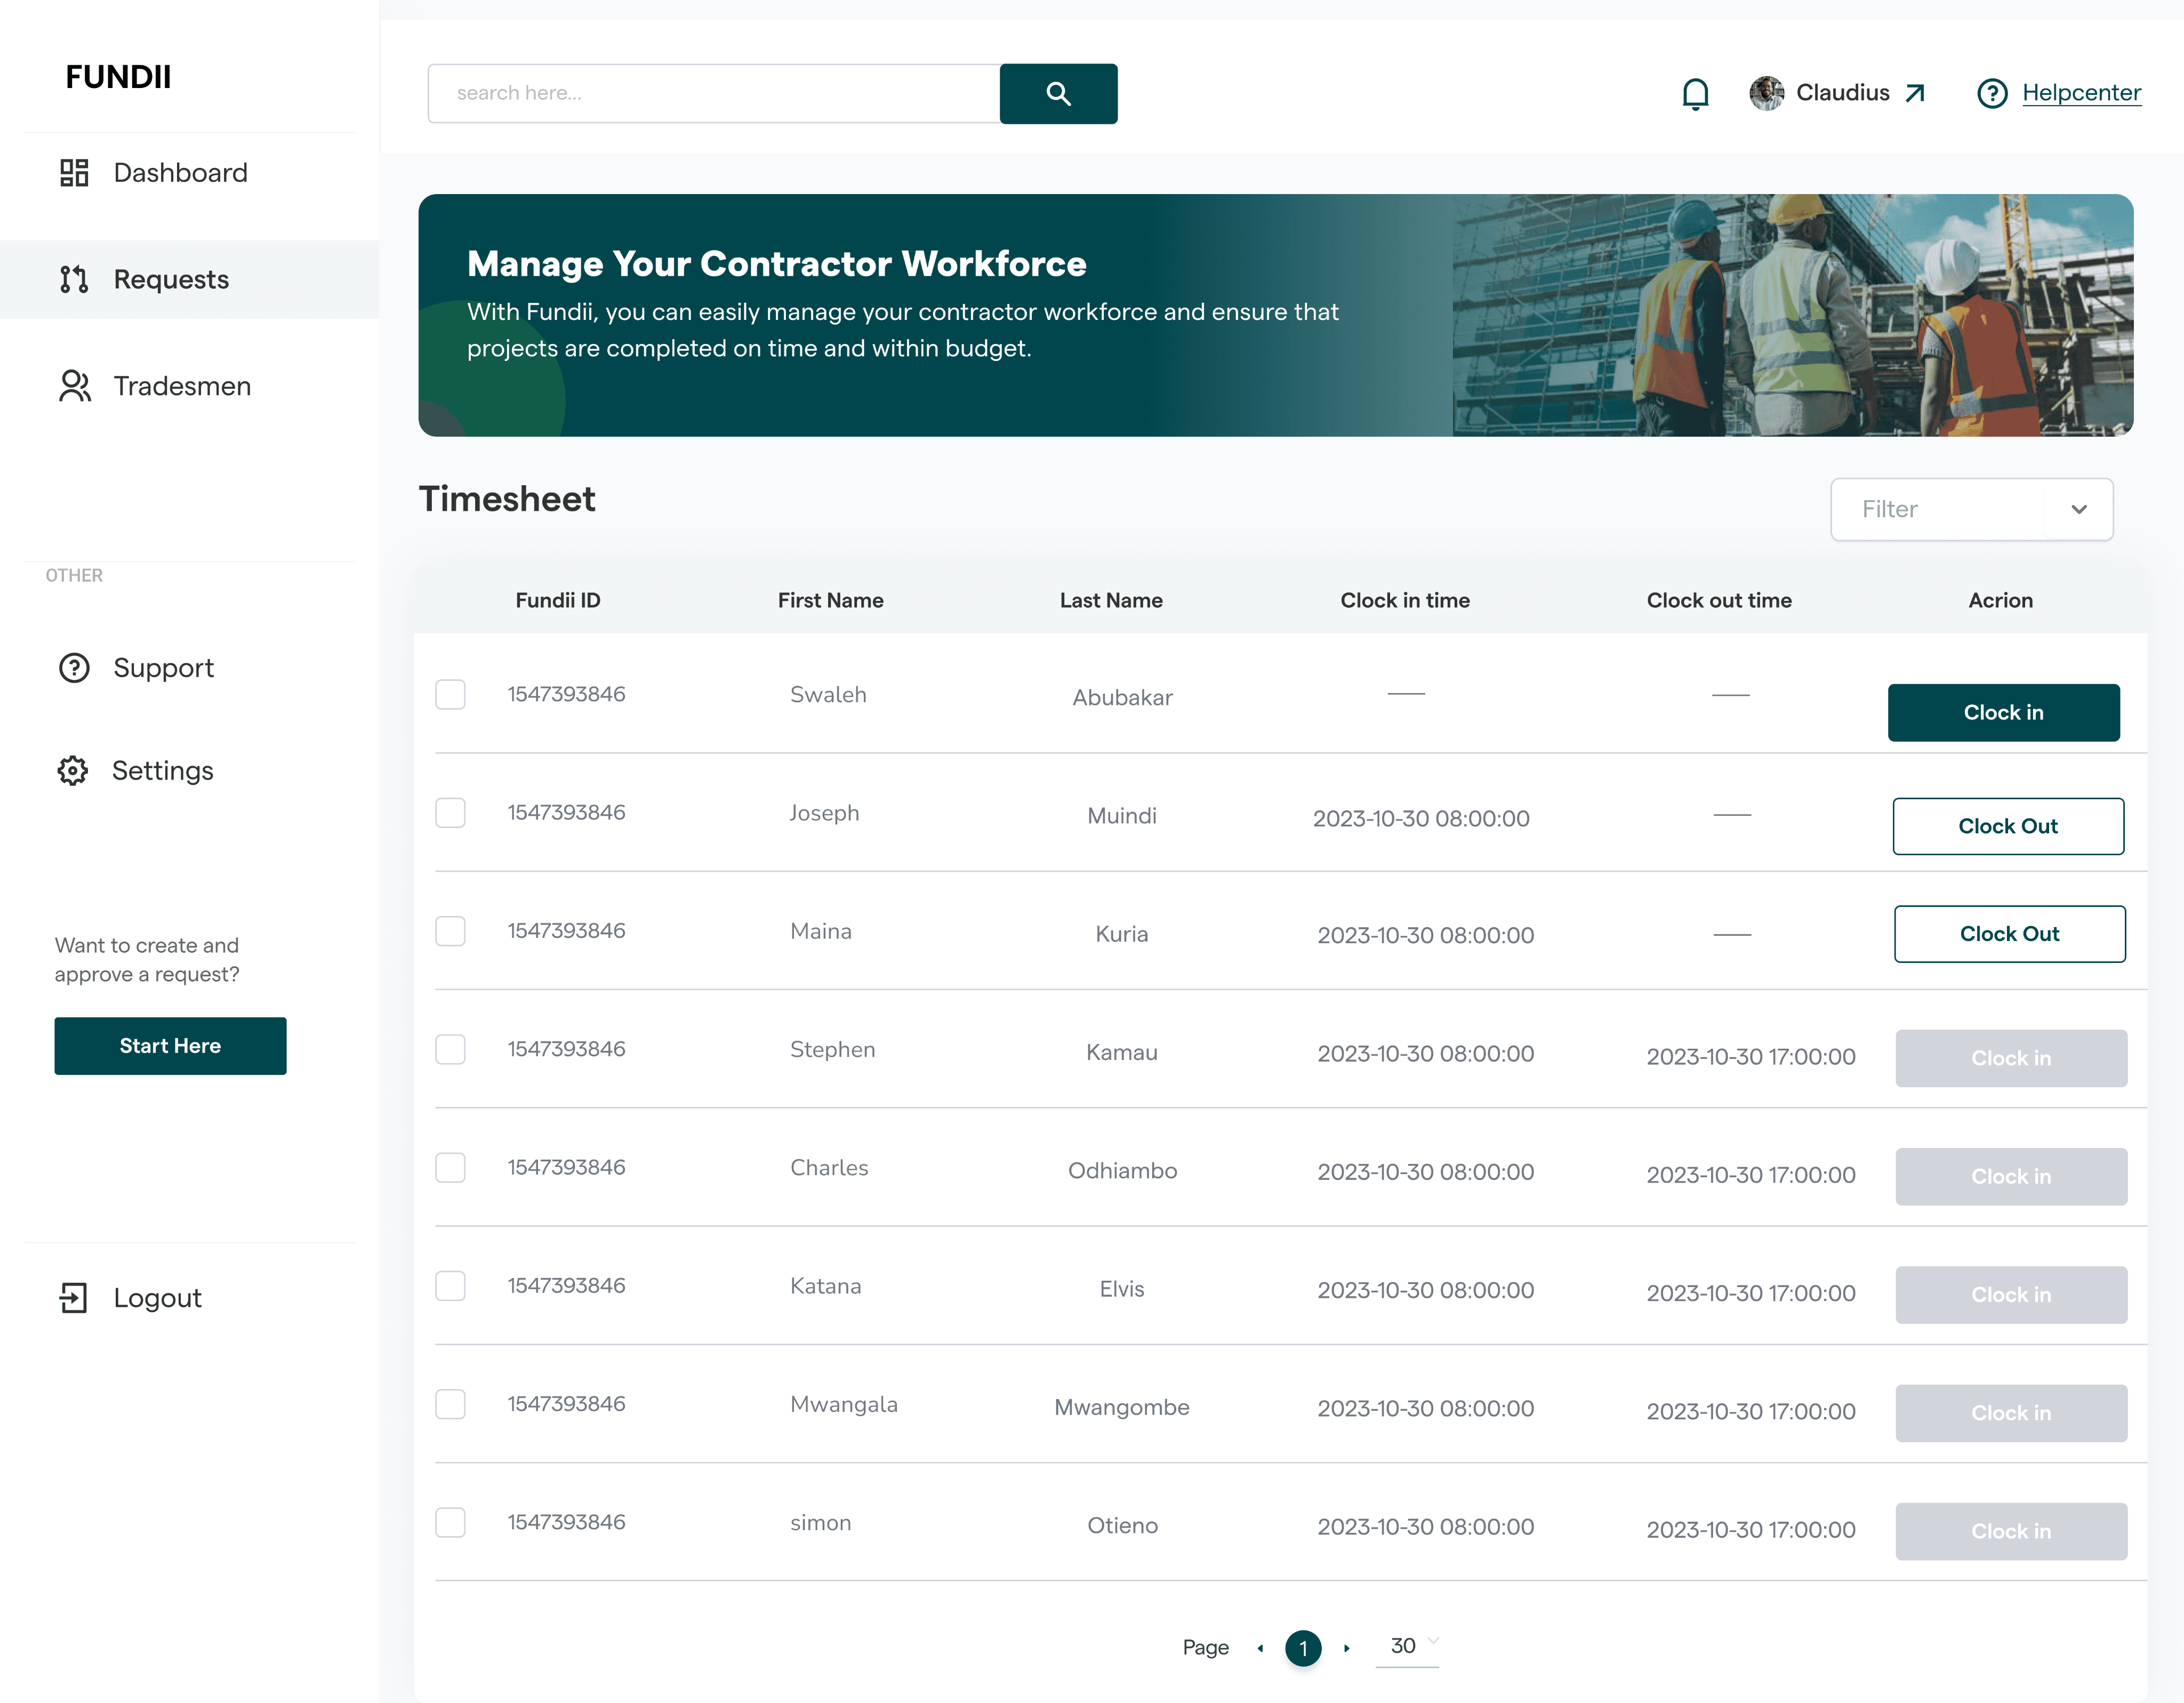This screenshot has width=2184, height=1703.
Task: Click the name Mwangombe
Action: click(1122, 1408)
